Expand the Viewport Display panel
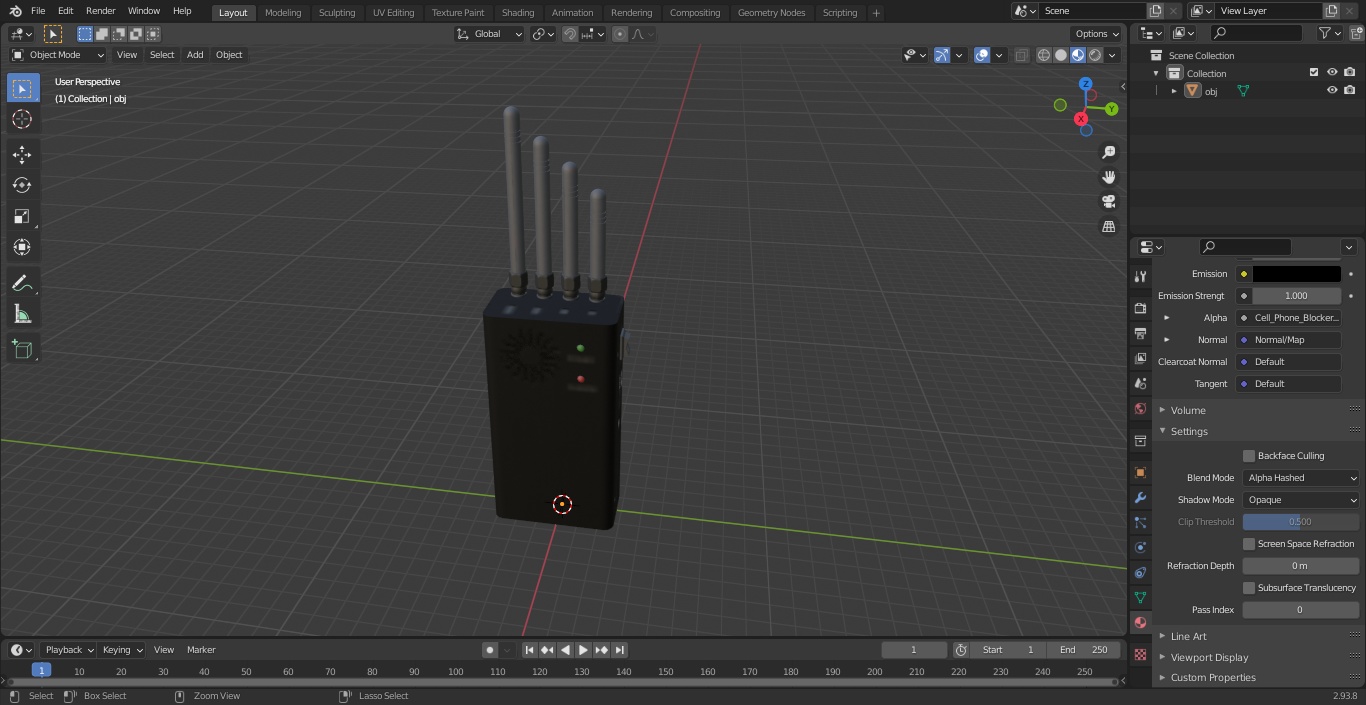1366x705 pixels. pyautogui.click(x=1209, y=657)
